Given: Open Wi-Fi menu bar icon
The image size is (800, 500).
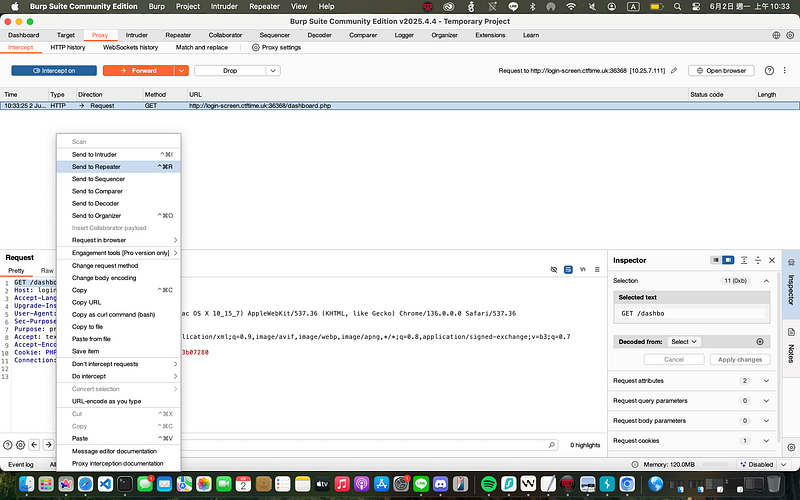Looking at the screenshot, I should coord(571,7).
